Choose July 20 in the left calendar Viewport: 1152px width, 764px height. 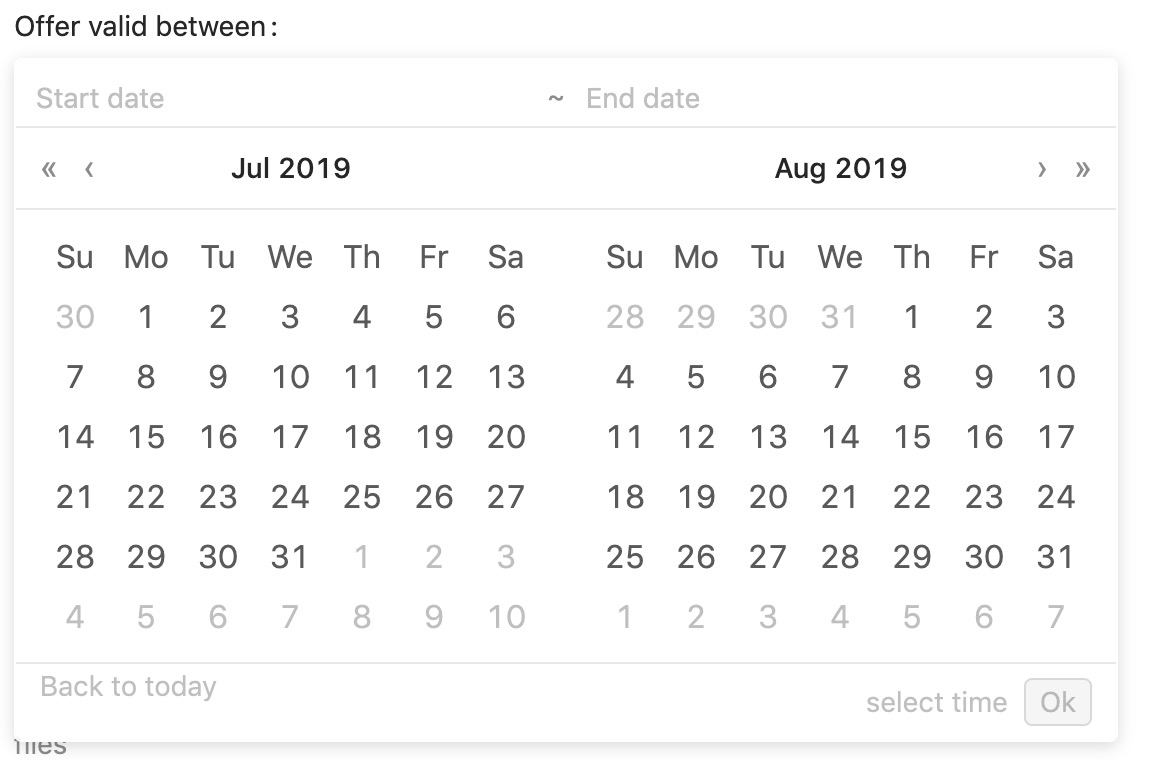(x=506, y=437)
